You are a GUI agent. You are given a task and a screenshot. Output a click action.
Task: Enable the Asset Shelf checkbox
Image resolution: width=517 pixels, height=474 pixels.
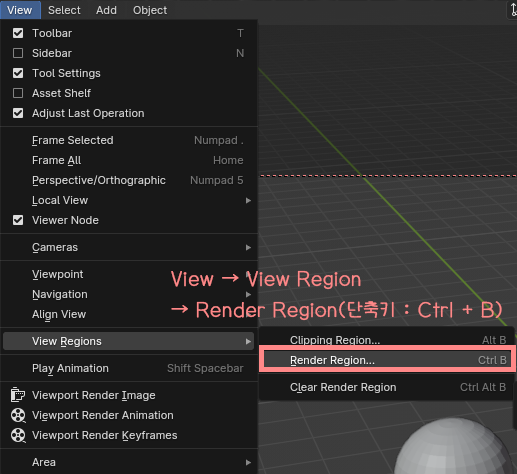18,93
